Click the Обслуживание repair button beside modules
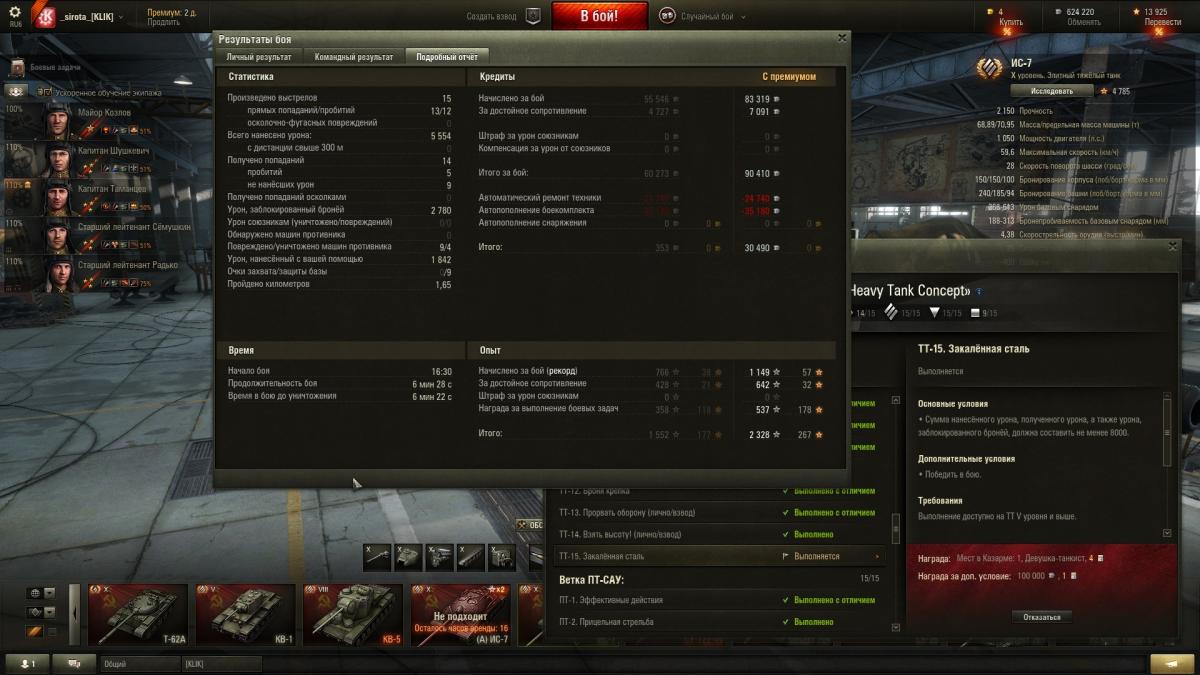This screenshot has width=1200, height=675. [530, 524]
